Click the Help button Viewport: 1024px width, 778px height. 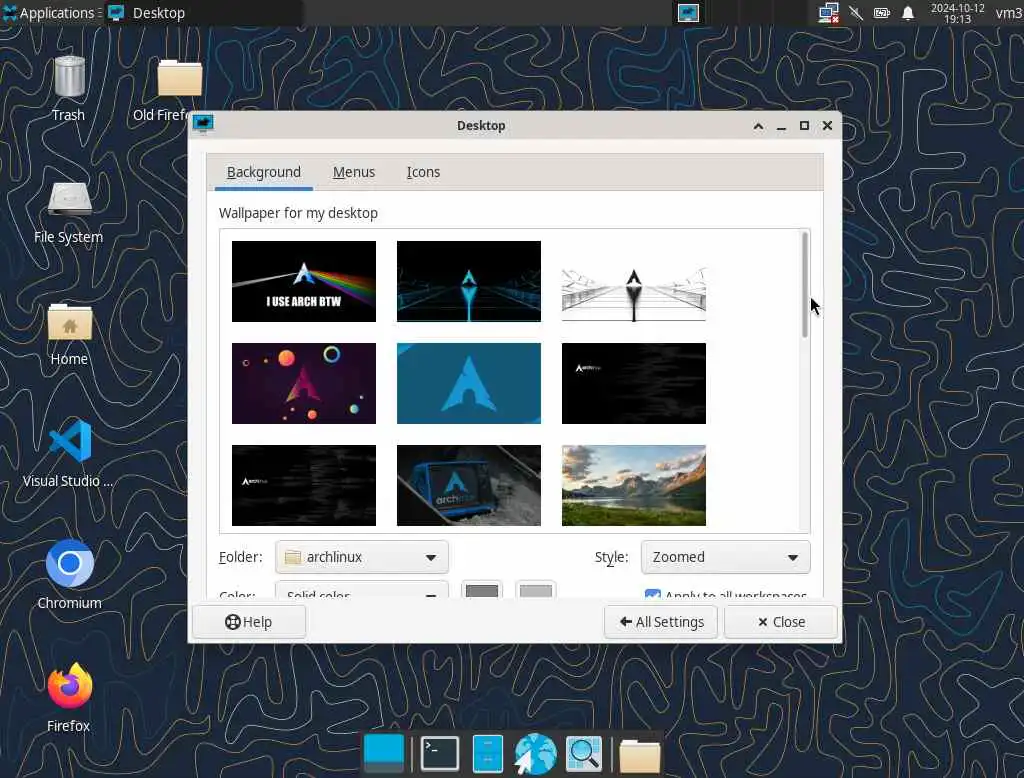pyautogui.click(x=249, y=622)
